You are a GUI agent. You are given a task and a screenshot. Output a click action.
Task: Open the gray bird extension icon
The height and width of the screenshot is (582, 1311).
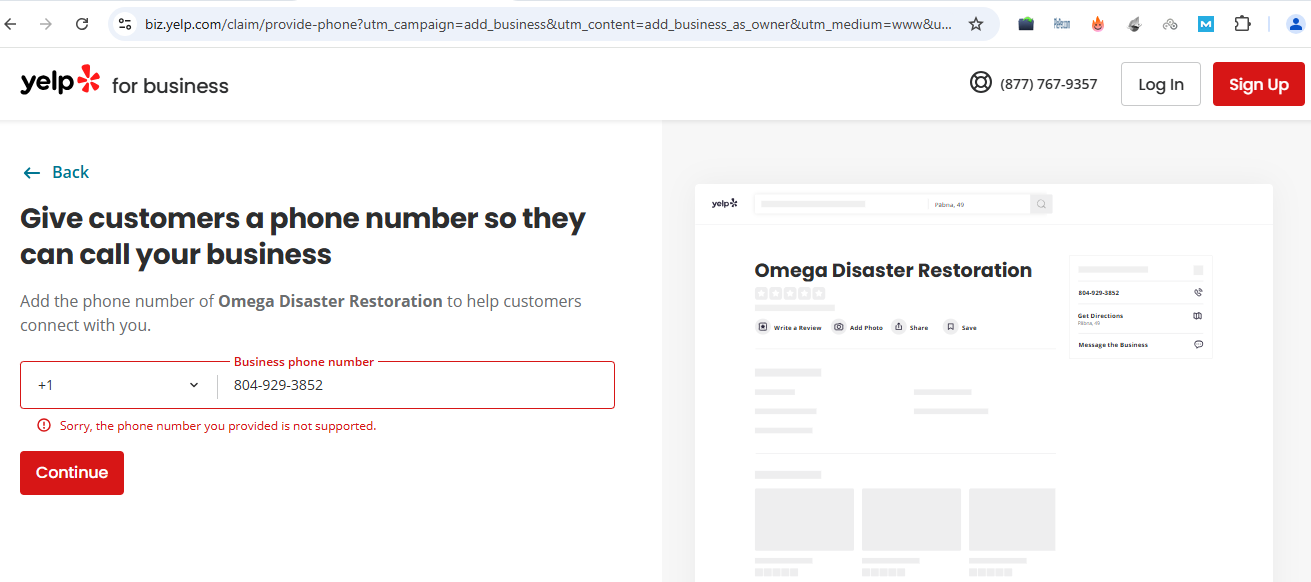pyautogui.click(x=1134, y=24)
